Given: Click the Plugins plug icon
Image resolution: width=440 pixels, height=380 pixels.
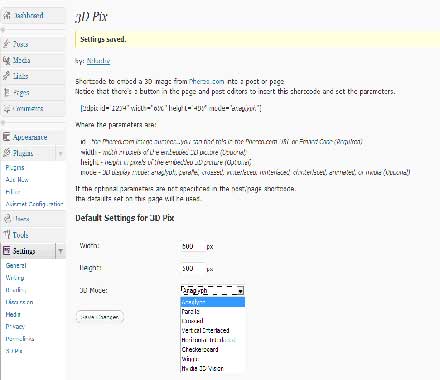Looking at the screenshot, I should coord(7,153).
